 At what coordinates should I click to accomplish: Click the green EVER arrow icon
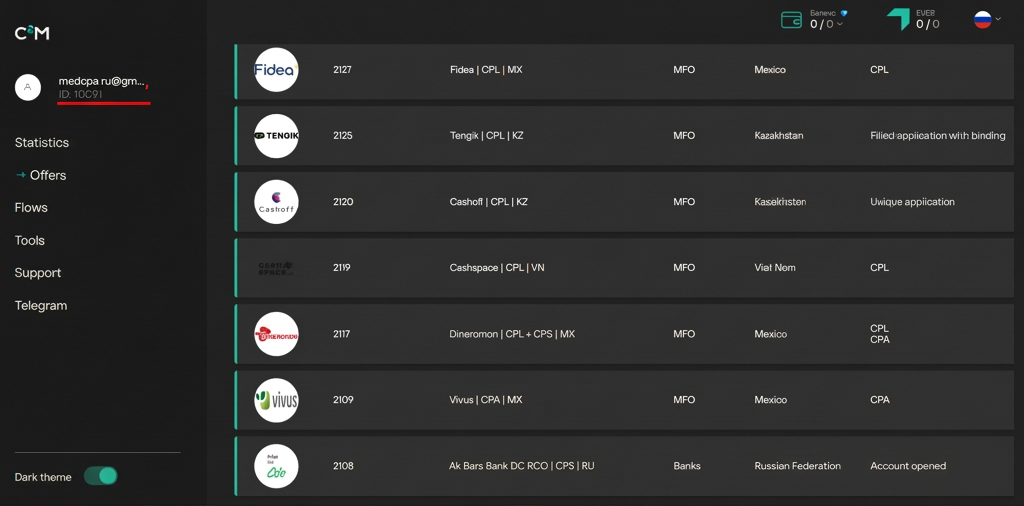[x=898, y=19]
